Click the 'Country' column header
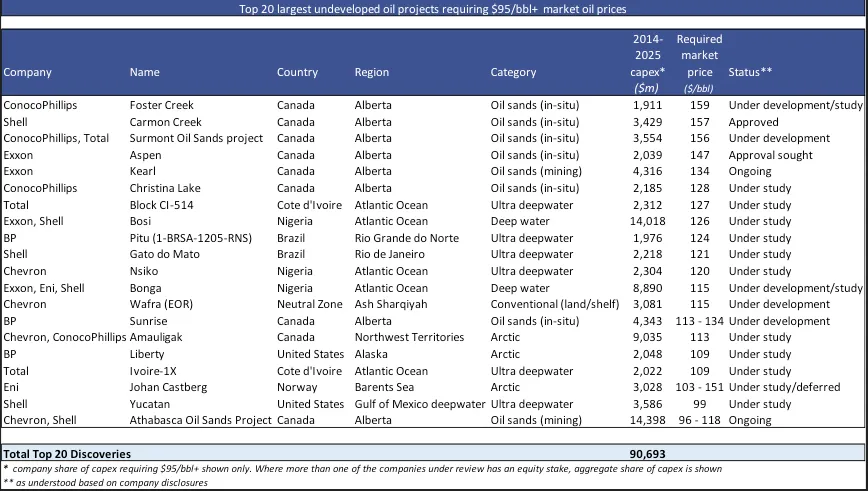868x491 pixels. click(297, 73)
